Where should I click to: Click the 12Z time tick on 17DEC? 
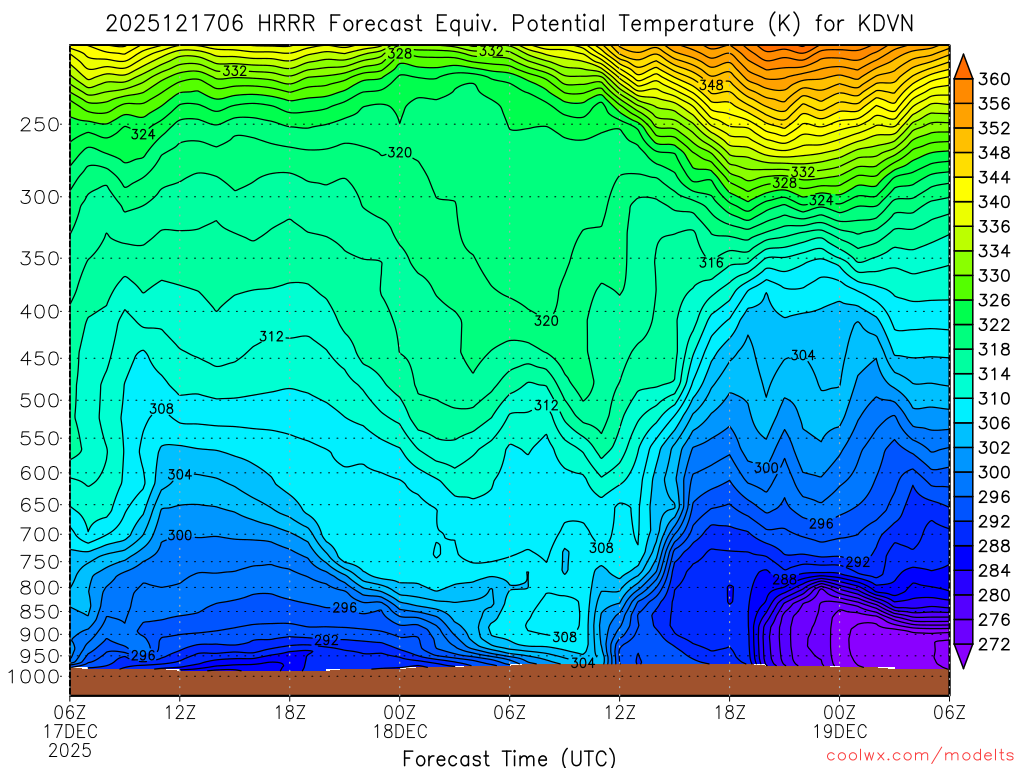pyautogui.click(x=180, y=712)
